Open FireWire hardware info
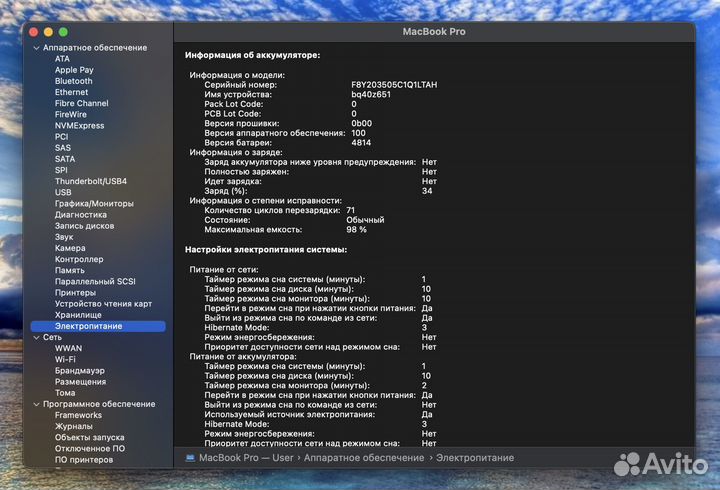This screenshot has width=720, height=490. click(x=70, y=114)
